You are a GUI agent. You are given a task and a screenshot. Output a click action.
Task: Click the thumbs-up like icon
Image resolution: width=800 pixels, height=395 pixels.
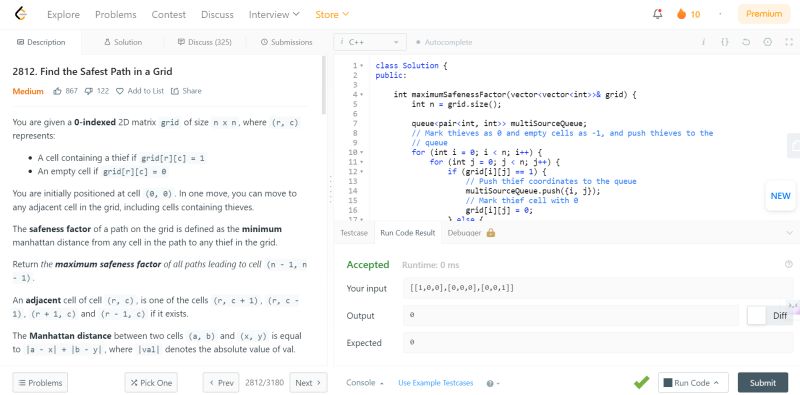[57, 91]
